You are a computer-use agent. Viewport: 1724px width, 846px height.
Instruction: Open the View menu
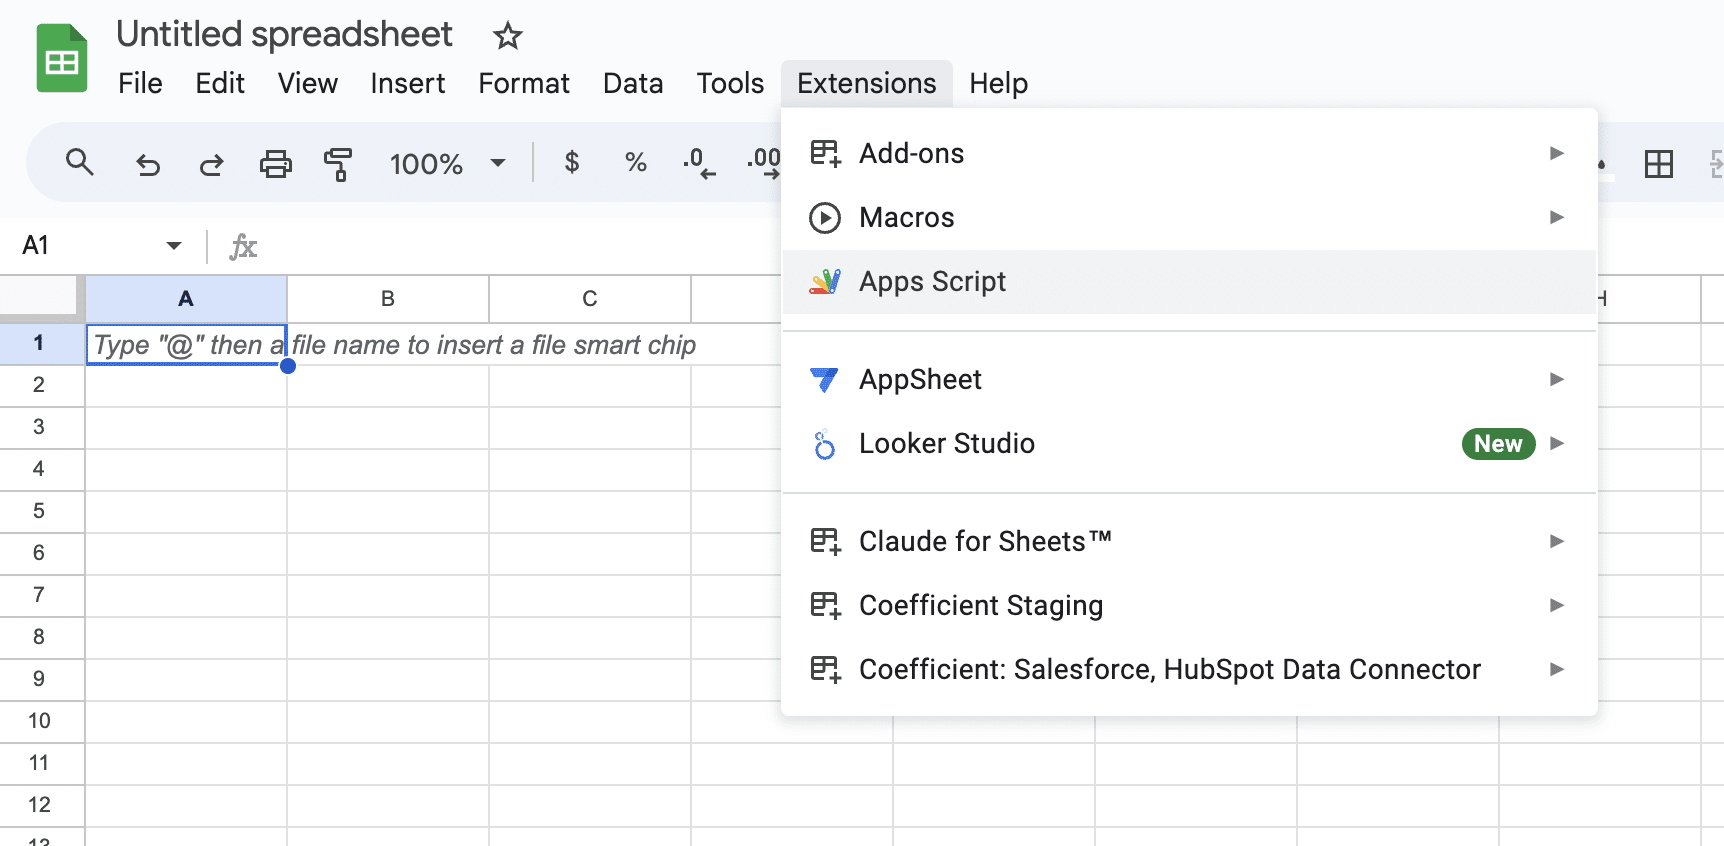(x=308, y=83)
